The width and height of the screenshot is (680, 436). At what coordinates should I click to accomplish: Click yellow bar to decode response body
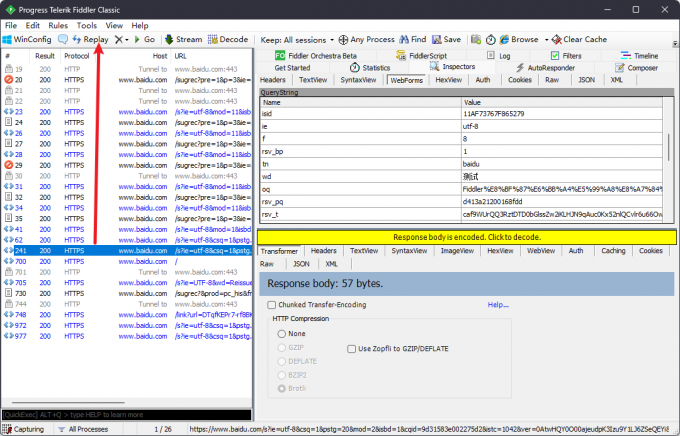tap(467, 237)
